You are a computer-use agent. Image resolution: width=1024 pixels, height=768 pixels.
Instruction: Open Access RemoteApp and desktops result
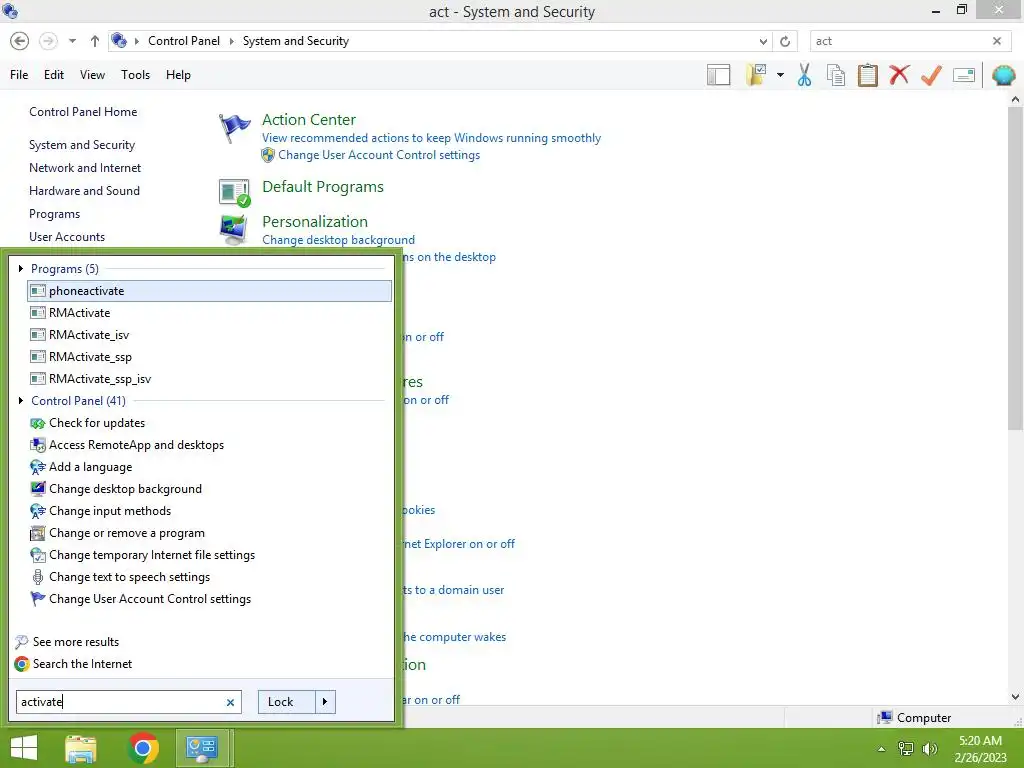pyautogui.click(x=210, y=445)
